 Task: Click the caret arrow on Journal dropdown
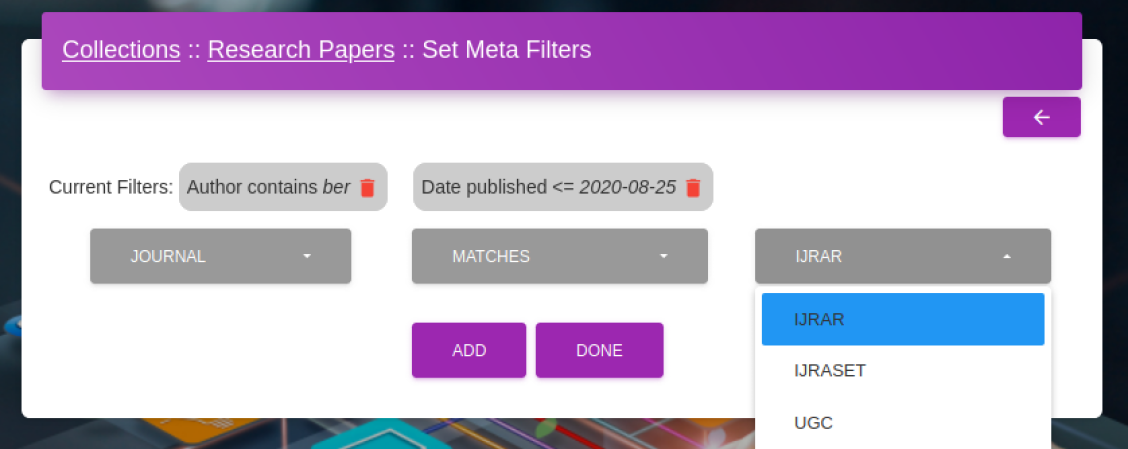tap(307, 256)
